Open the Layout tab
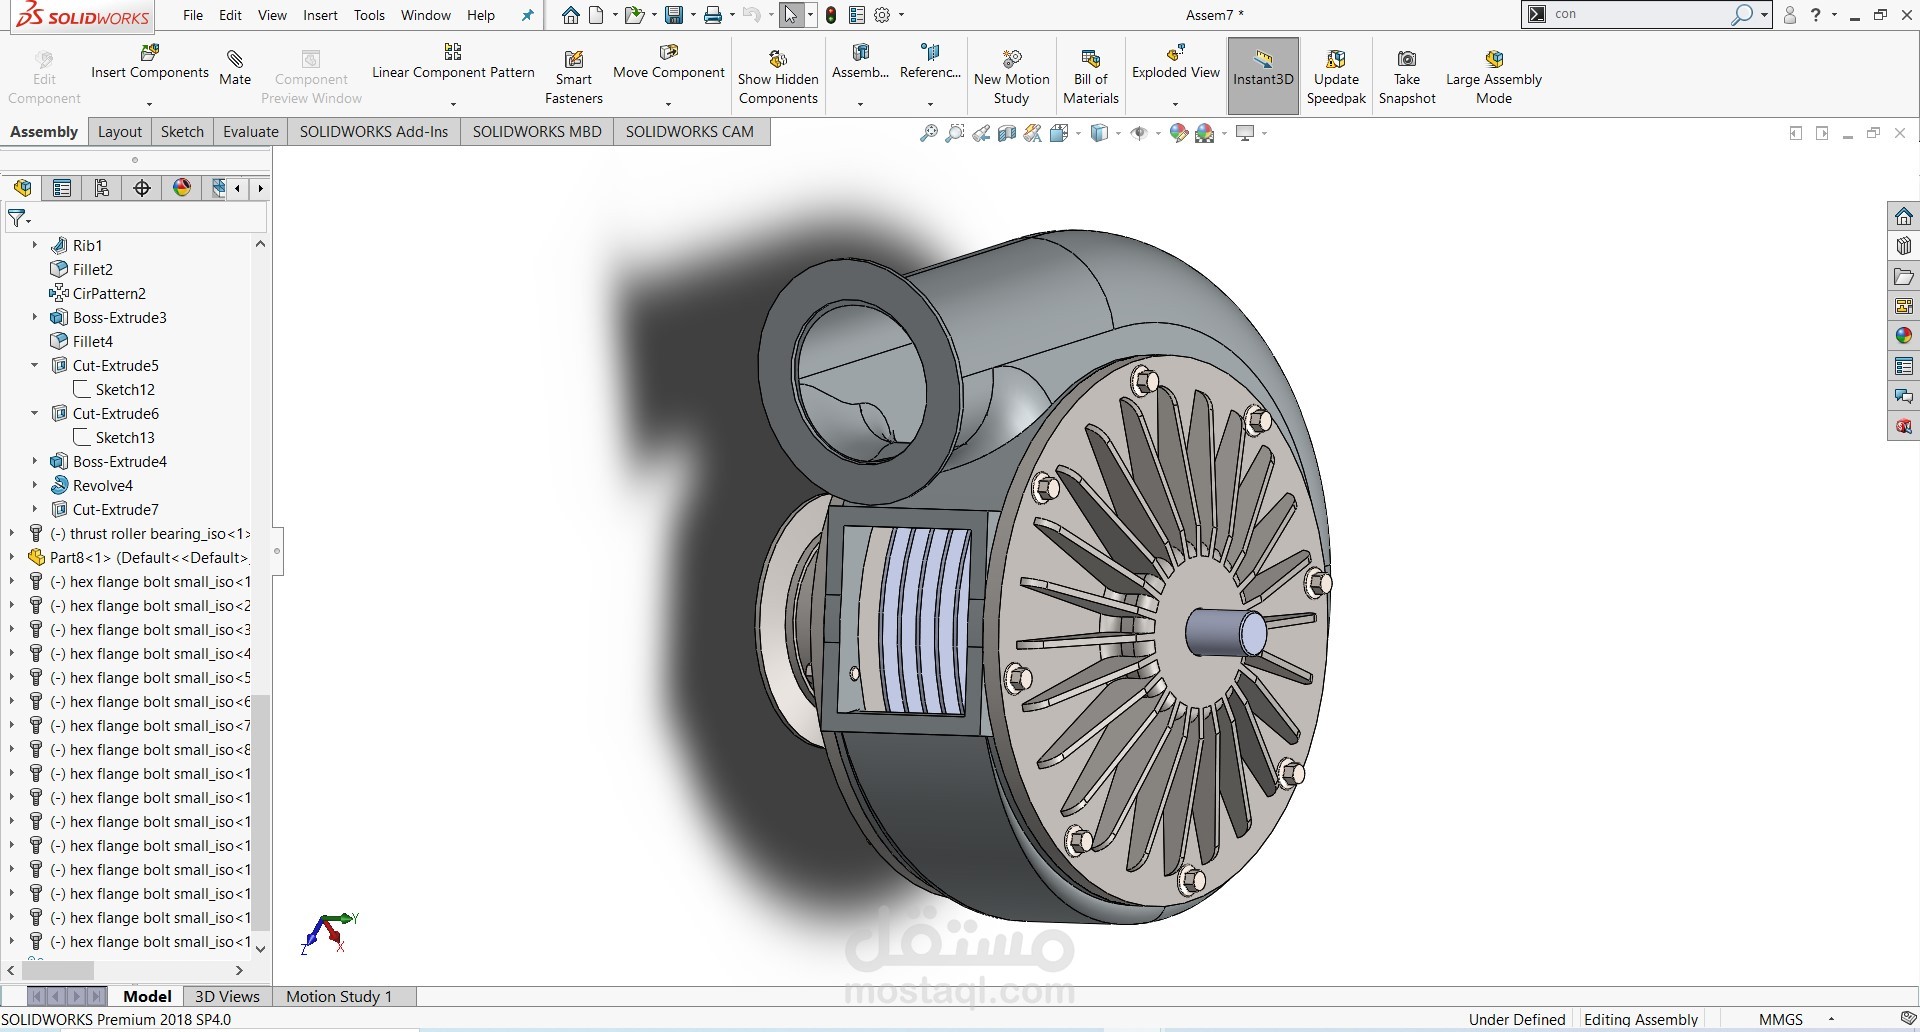The image size is (1920, 1032). click(x=120, y=132)
